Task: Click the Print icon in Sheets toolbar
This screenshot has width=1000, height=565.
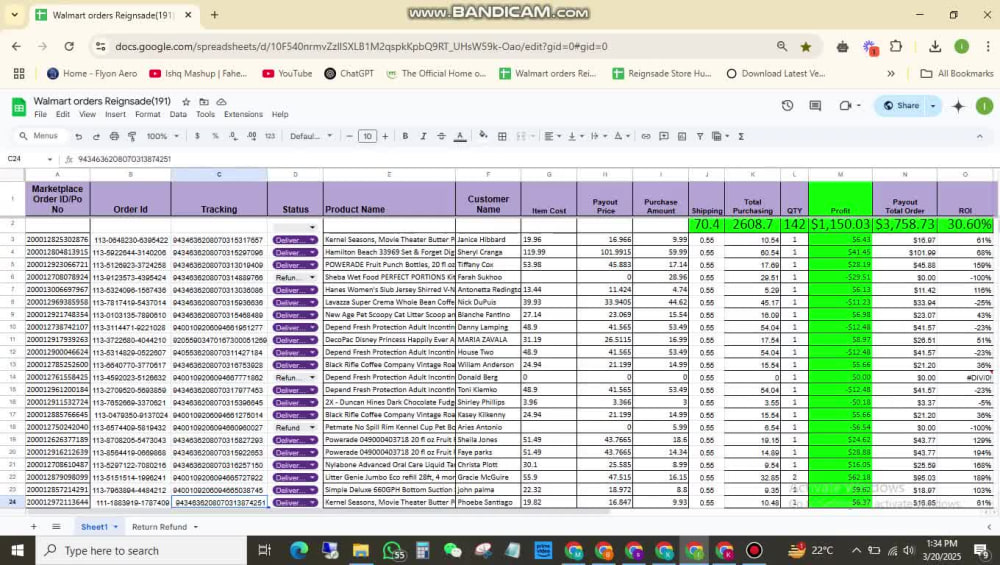Action: tap(114, 136)
